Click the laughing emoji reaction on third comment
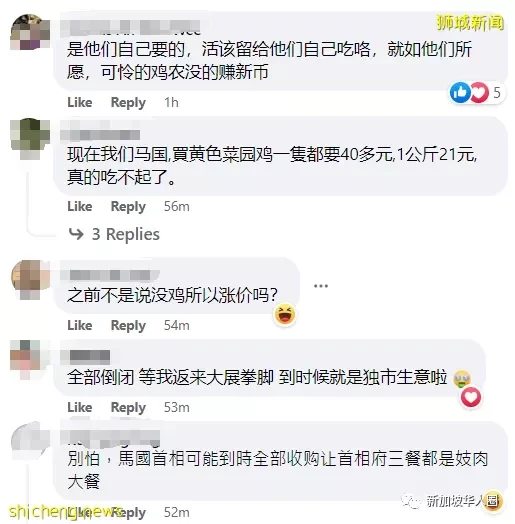The image size is (515, 524). (285, 315)
